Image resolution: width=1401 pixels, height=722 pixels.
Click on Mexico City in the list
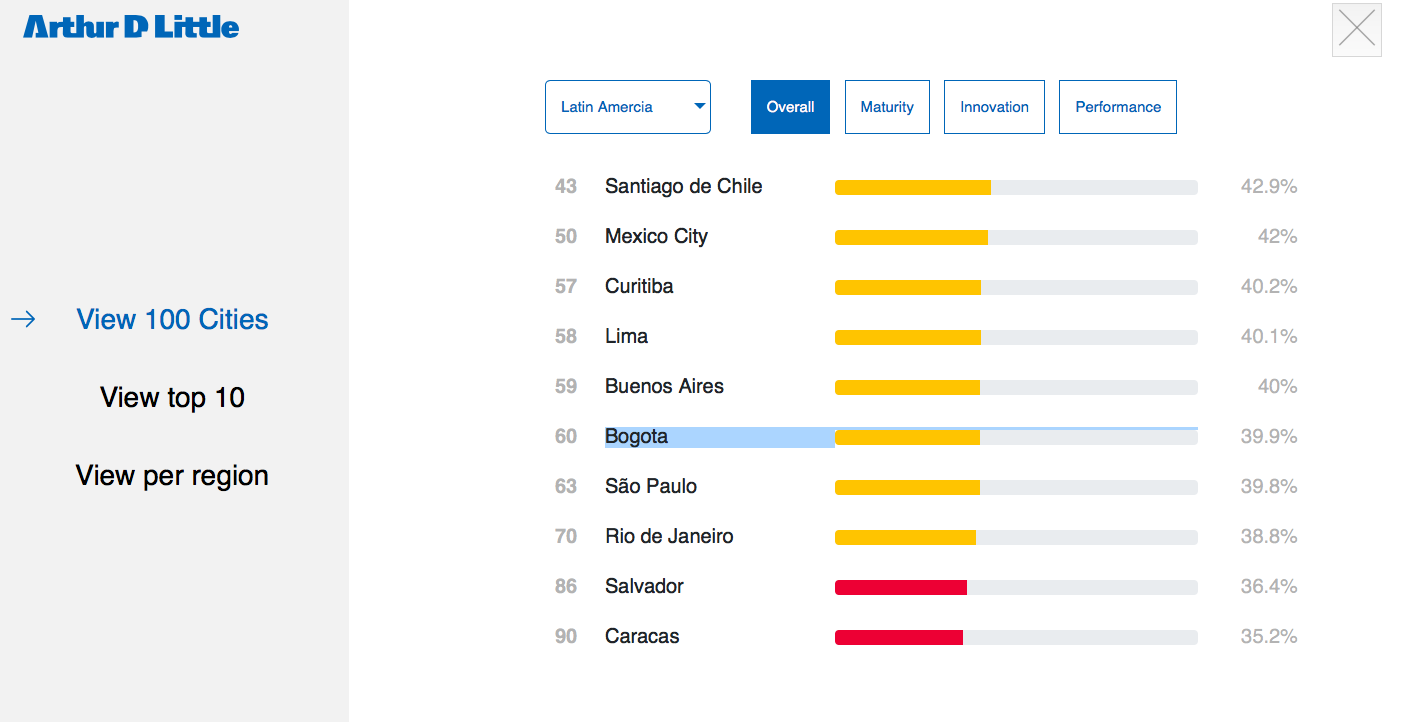coord(656,236)
